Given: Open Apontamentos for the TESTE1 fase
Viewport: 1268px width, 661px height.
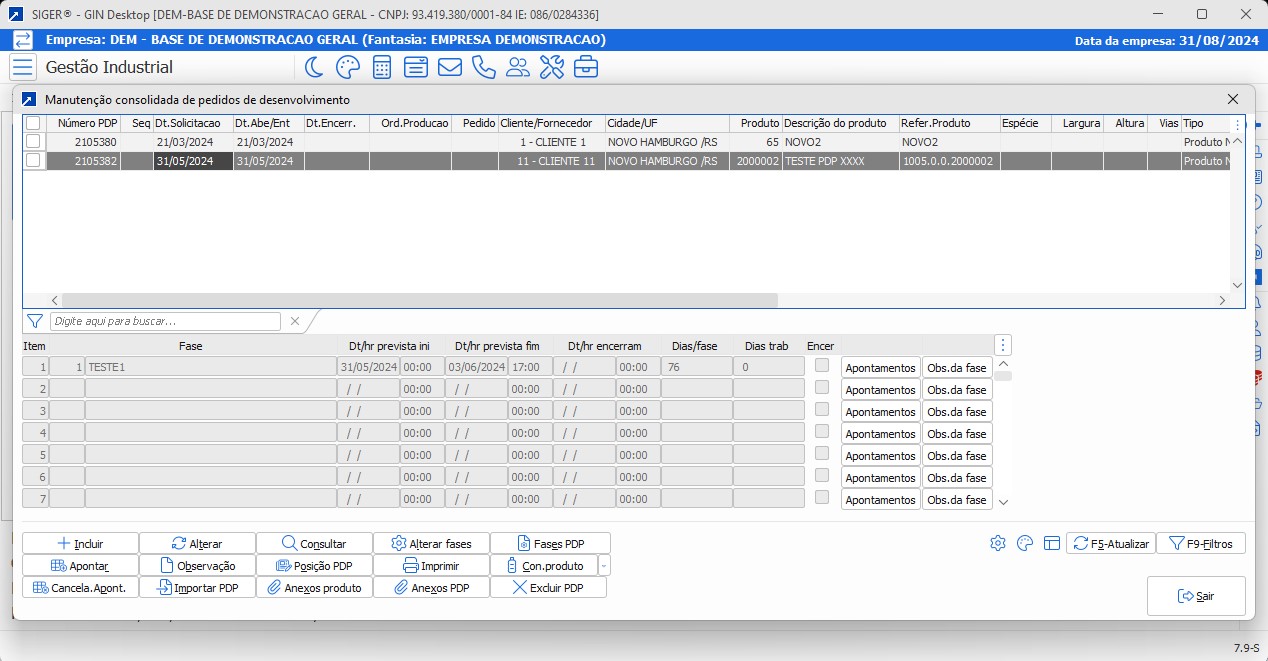Looking at the screenshot, I should click(880, 367).
